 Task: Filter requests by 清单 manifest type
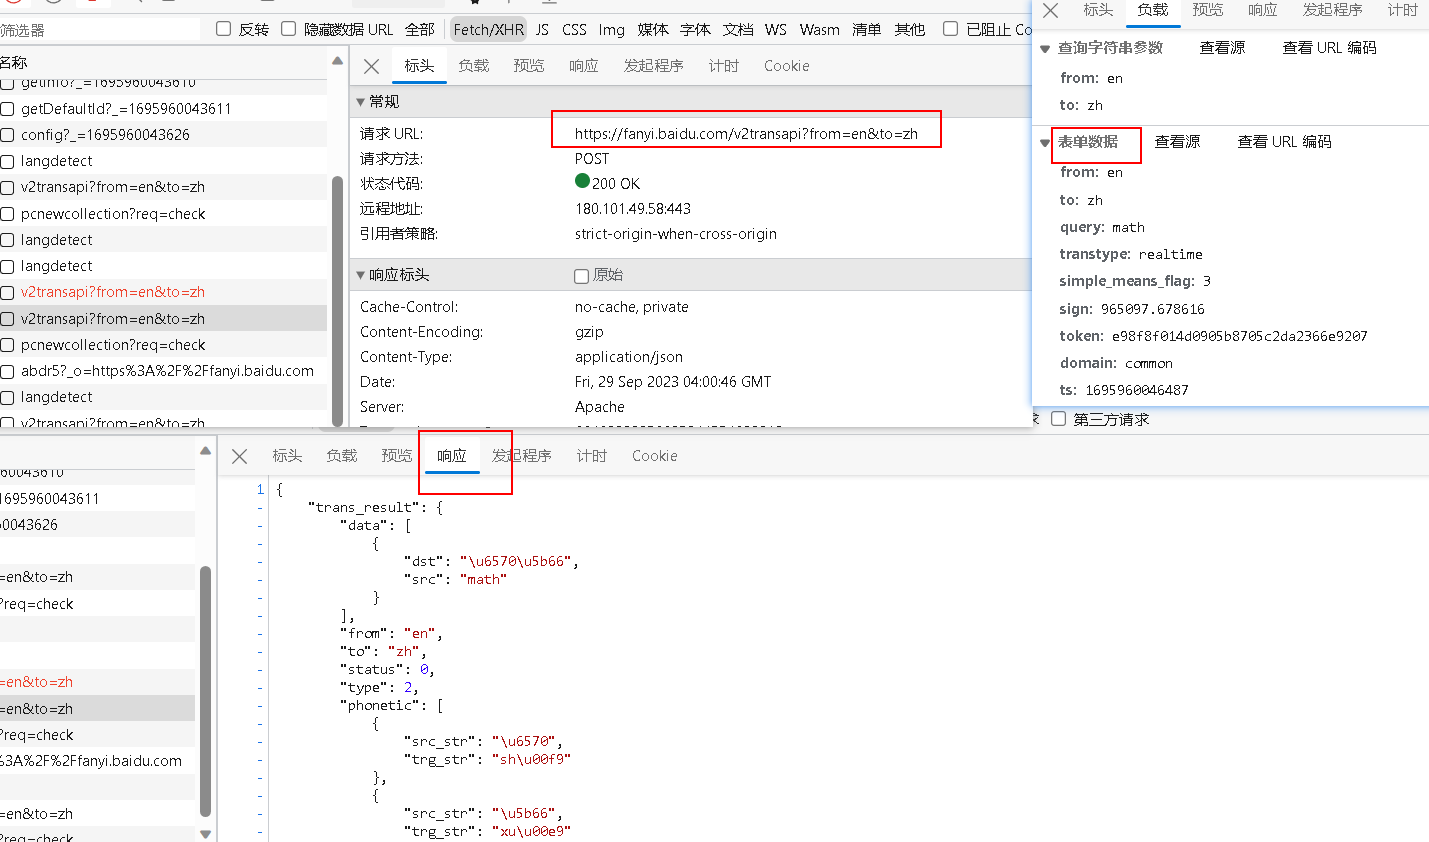click(x=867, y=30)
